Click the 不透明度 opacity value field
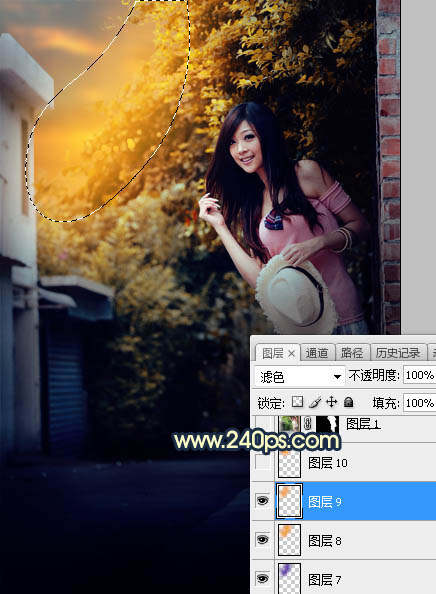 click(x=419, y=375)
